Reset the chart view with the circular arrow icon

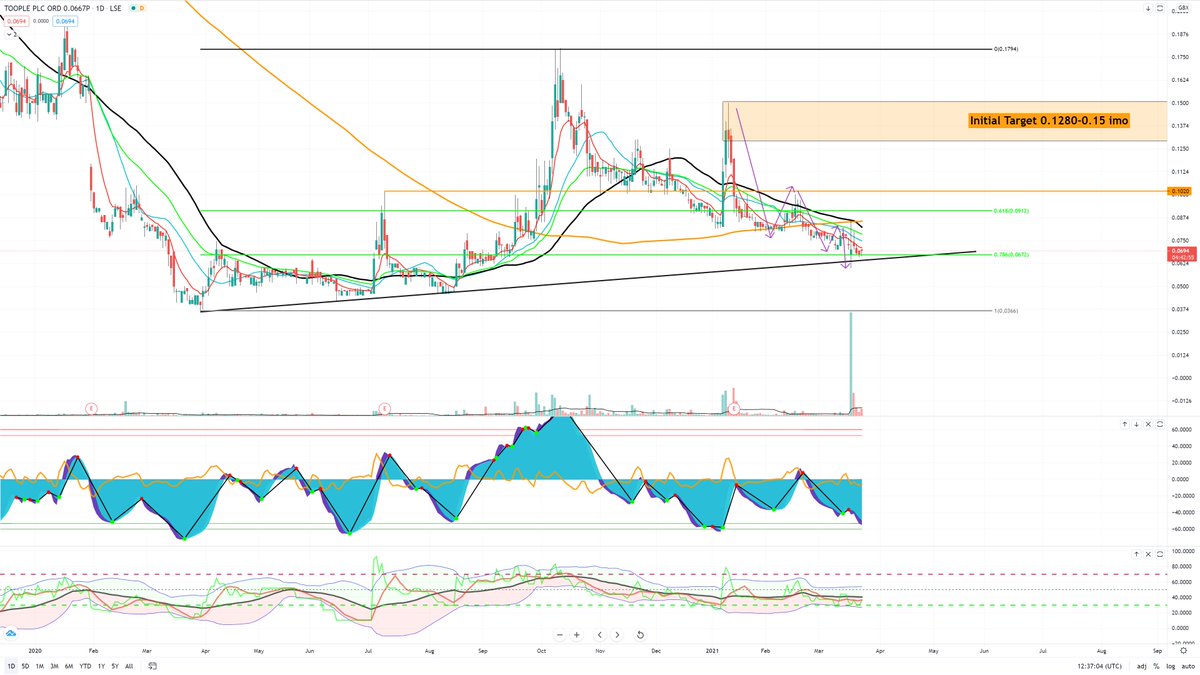[639, 634]
